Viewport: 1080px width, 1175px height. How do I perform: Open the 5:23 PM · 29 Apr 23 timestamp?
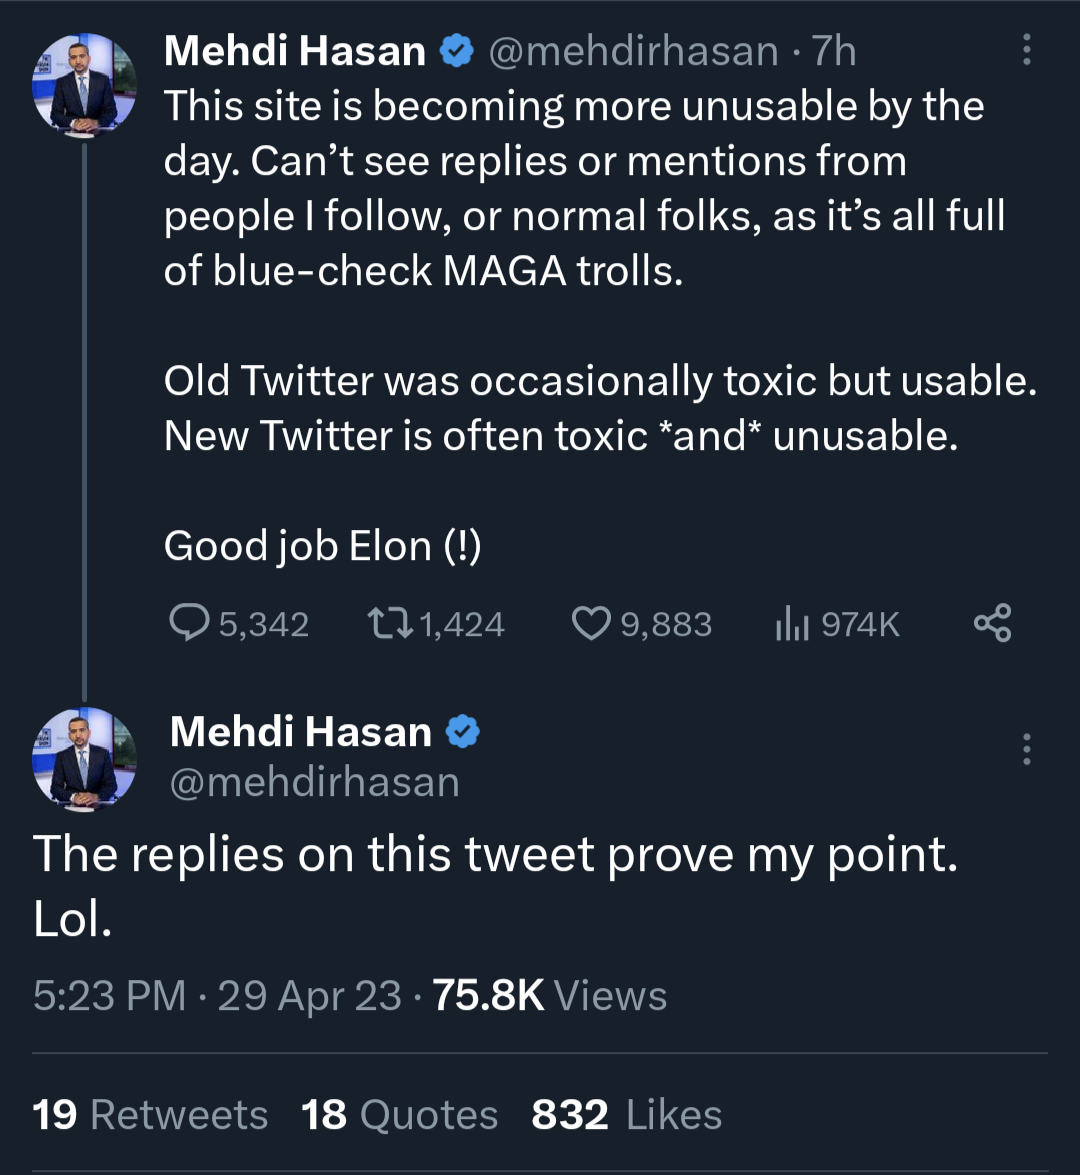(217, 996)
